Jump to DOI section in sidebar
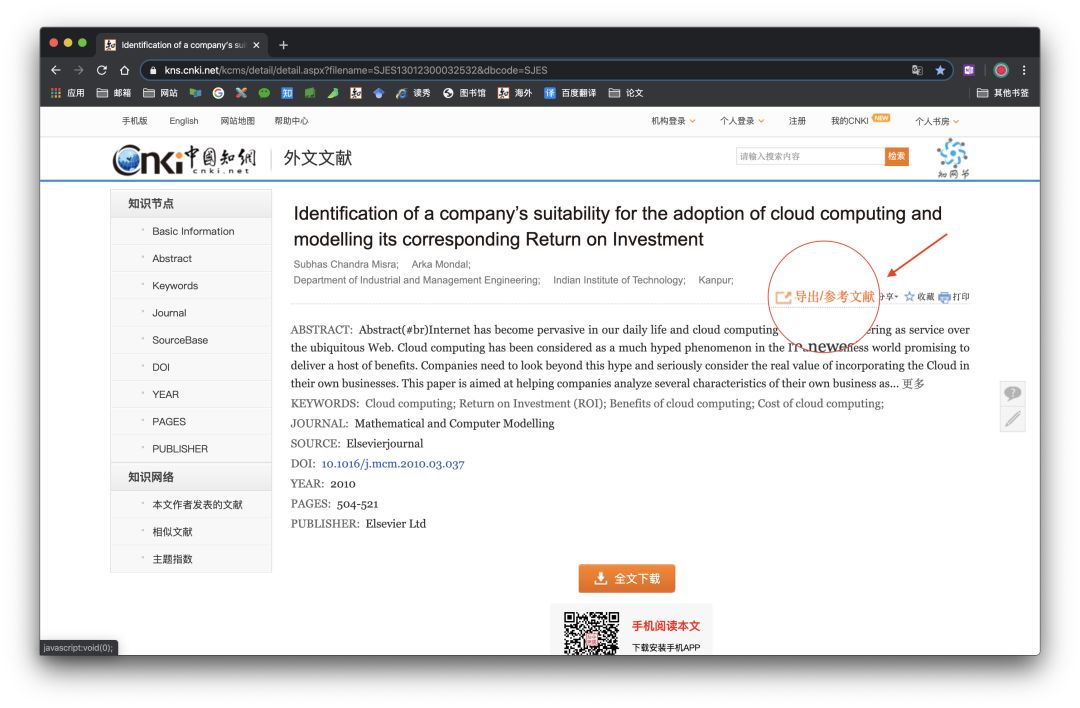The image size is (1080, 708). click(160, 367)
